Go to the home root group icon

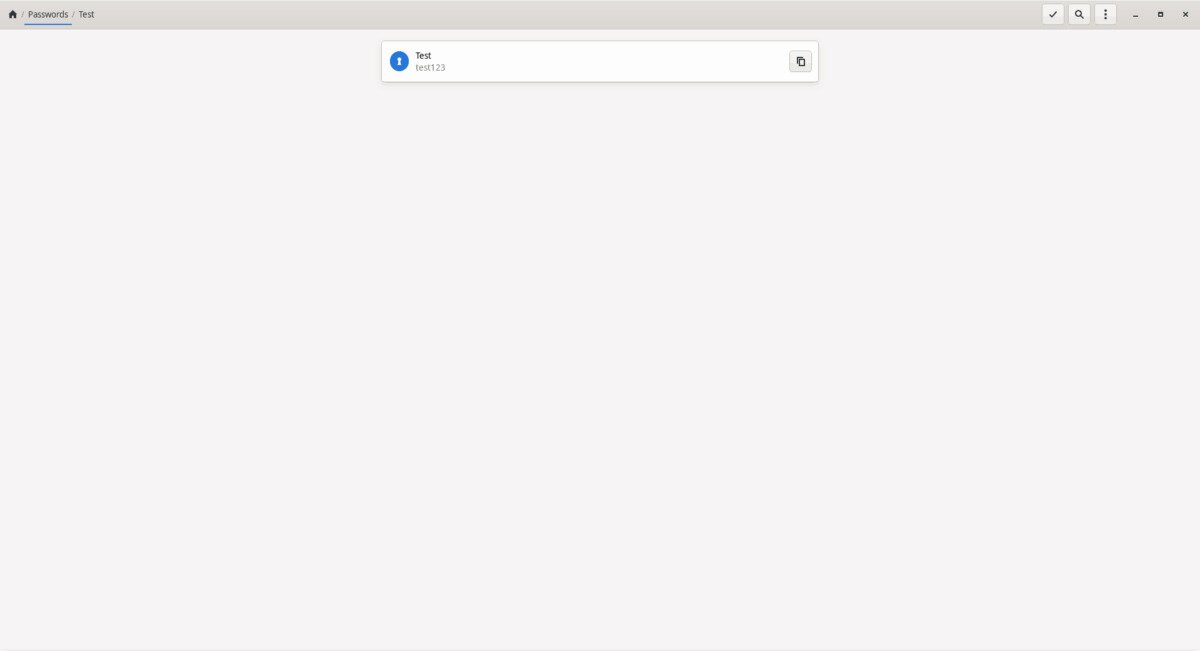coord(12,14)
